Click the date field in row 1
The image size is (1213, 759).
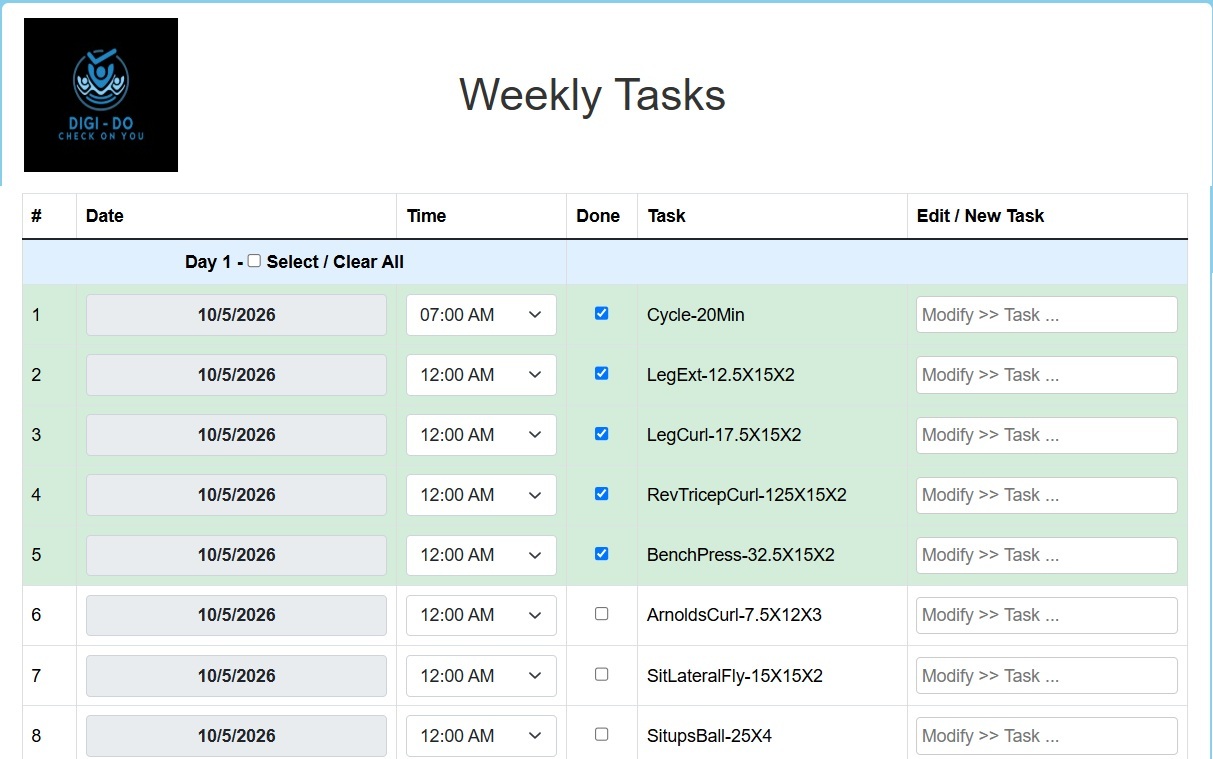click(x=236, y=315)
